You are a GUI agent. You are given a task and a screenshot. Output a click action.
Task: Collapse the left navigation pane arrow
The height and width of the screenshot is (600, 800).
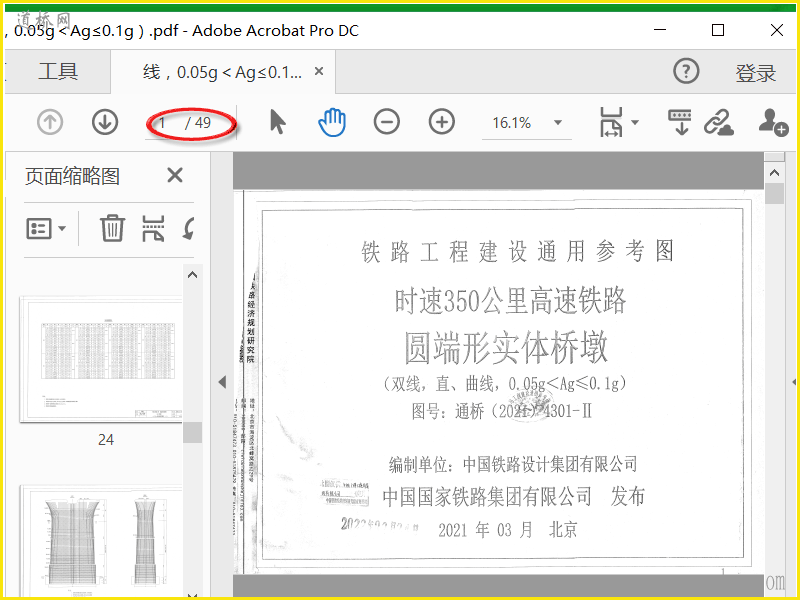click(222, 382)
